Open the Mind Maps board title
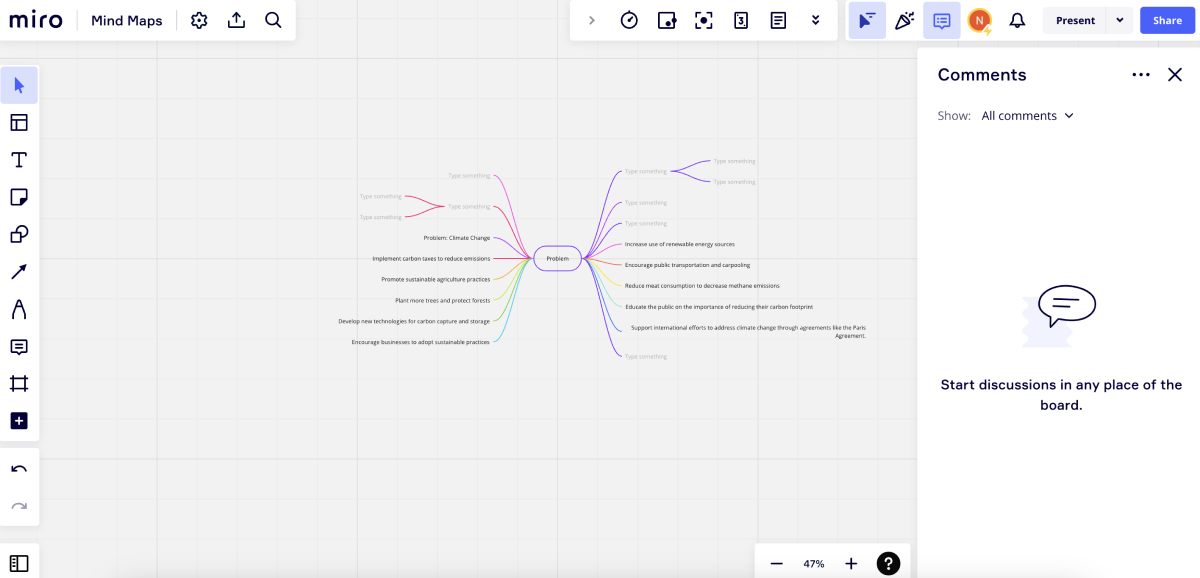Image resolution: width=1200 pixels, height=578 pixels. point(127,20)
